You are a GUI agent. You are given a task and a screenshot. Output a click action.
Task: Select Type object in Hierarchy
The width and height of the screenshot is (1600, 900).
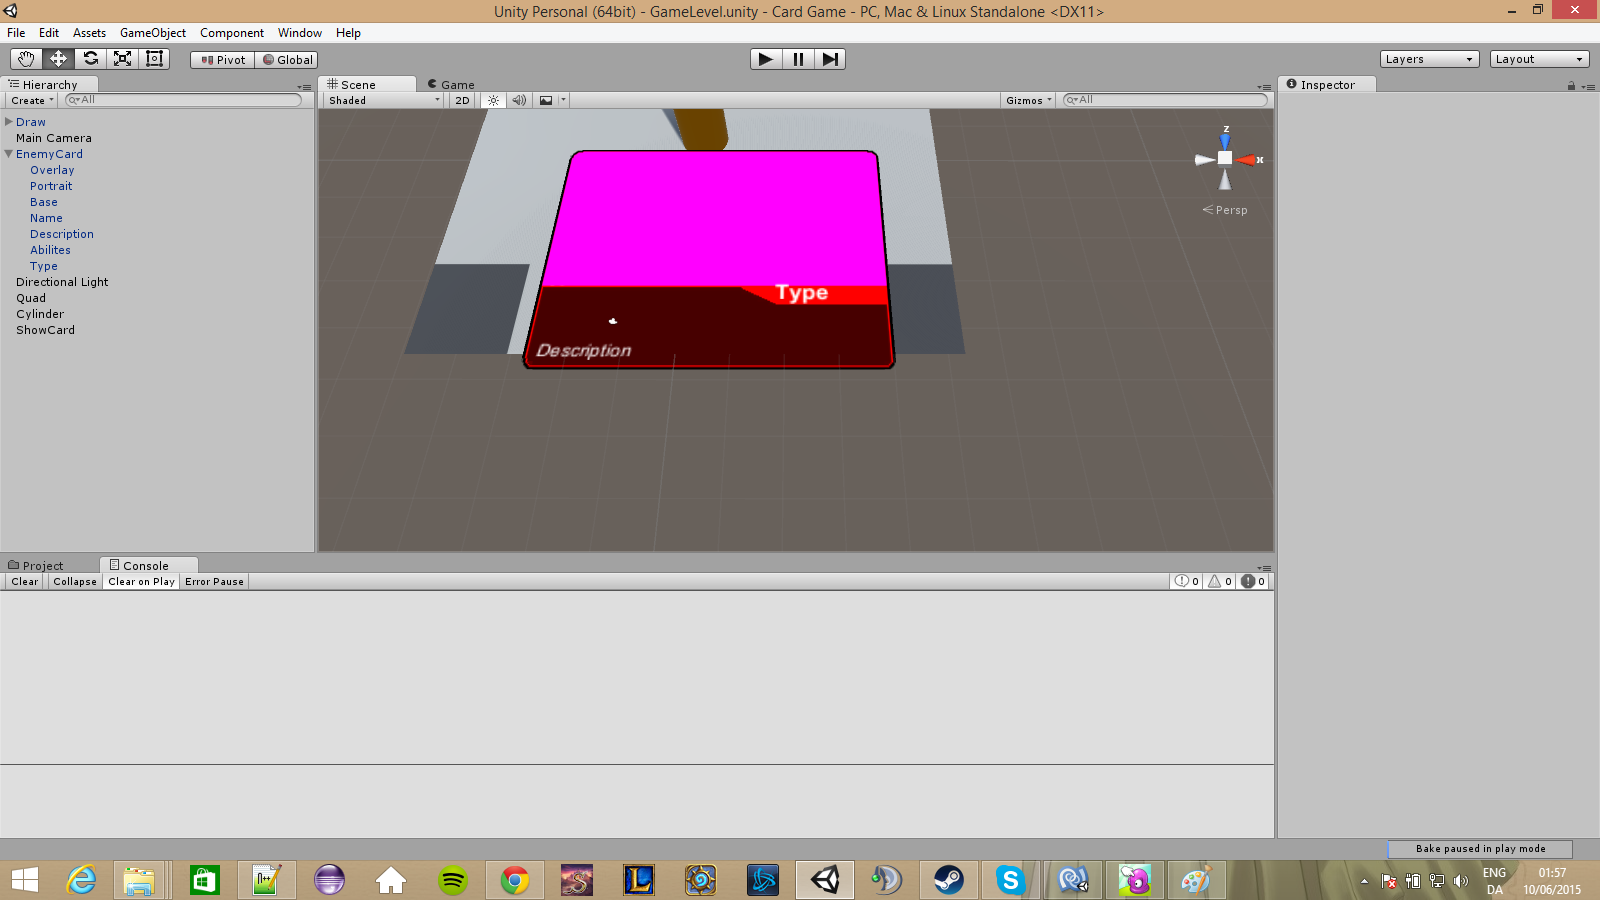click(44, 266)
